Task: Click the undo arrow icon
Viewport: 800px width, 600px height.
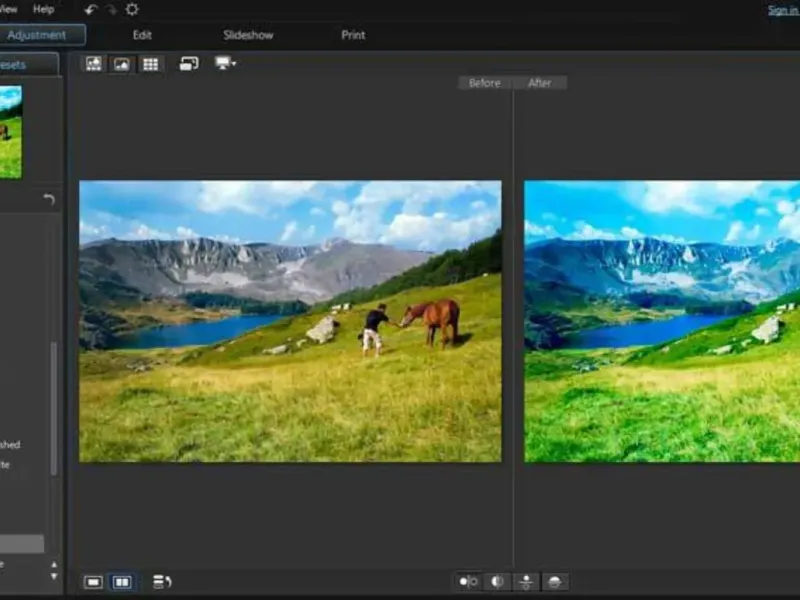Action: coord(91,9)
